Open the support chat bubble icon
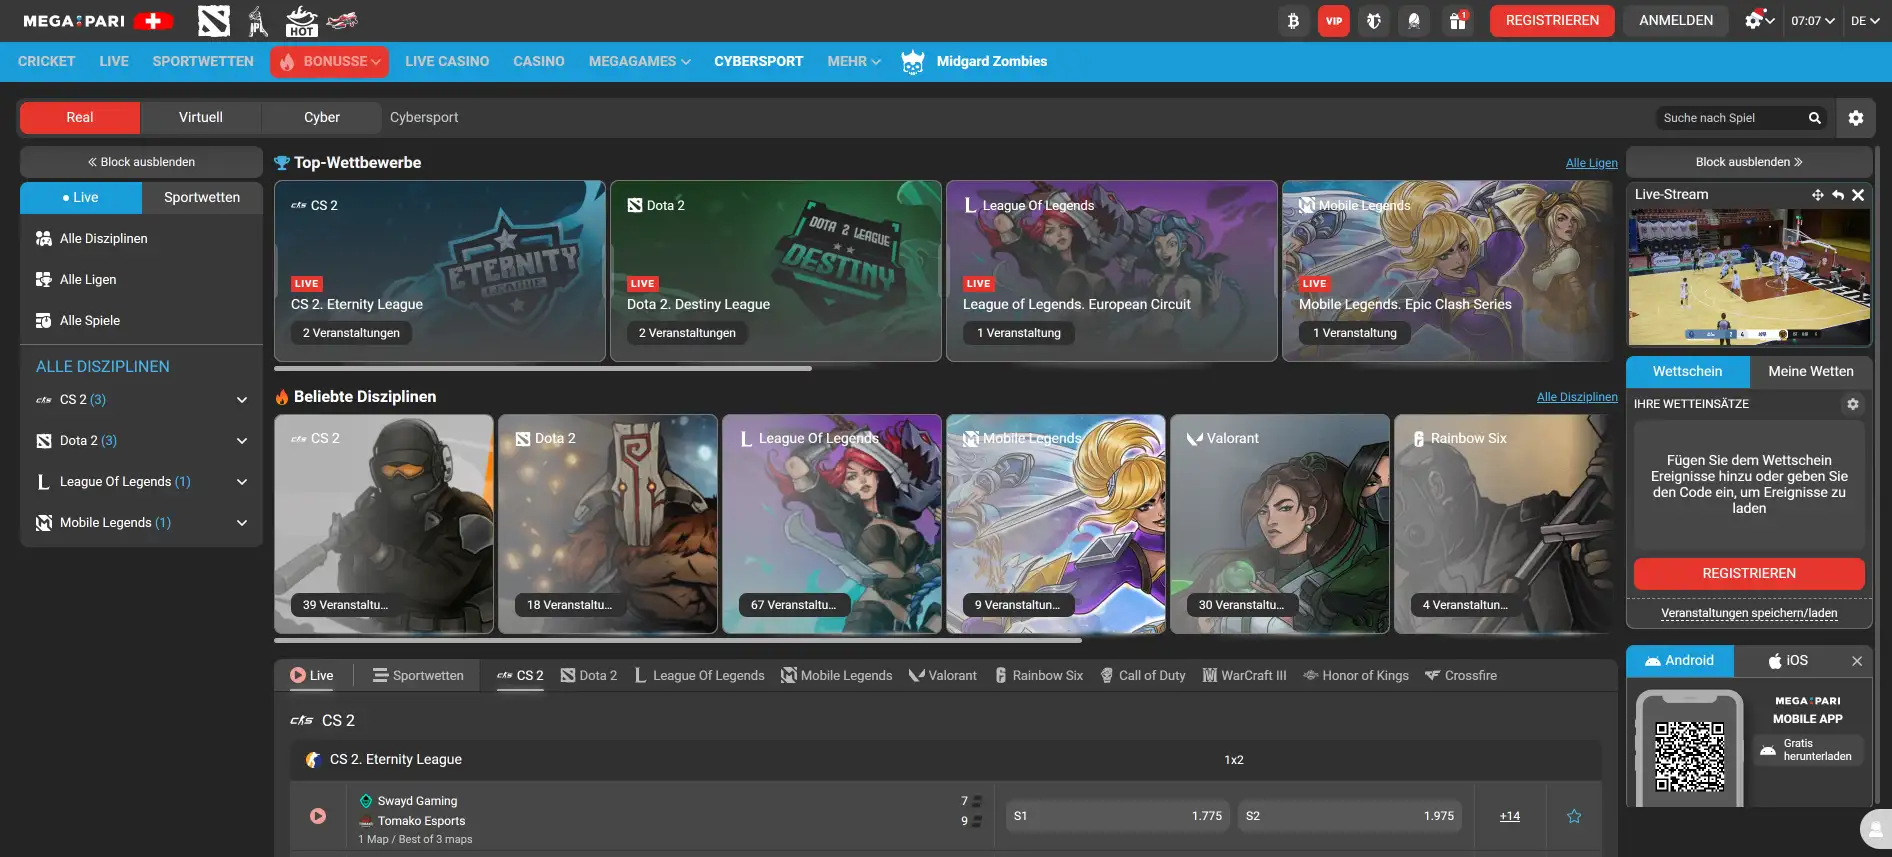The height and width of the screenshot is (857, 1892). 1876,830
